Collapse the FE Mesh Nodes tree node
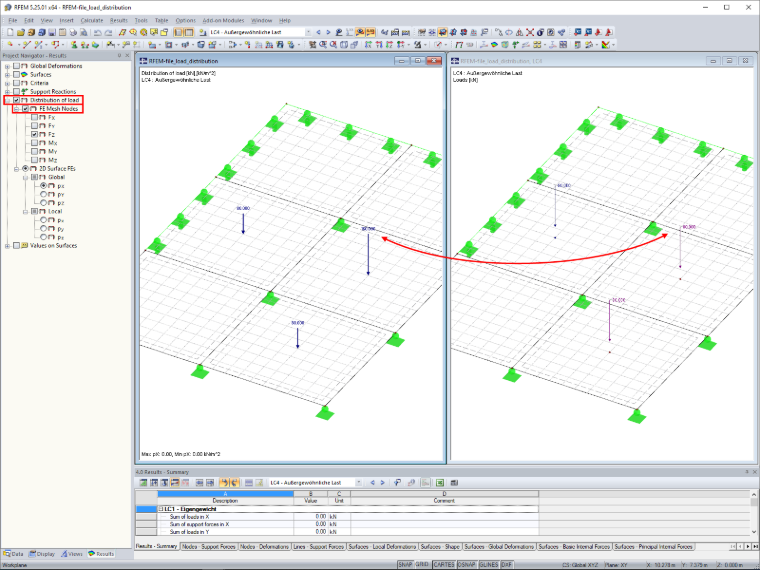Screen dimensions: 760x570 (16, 109)
